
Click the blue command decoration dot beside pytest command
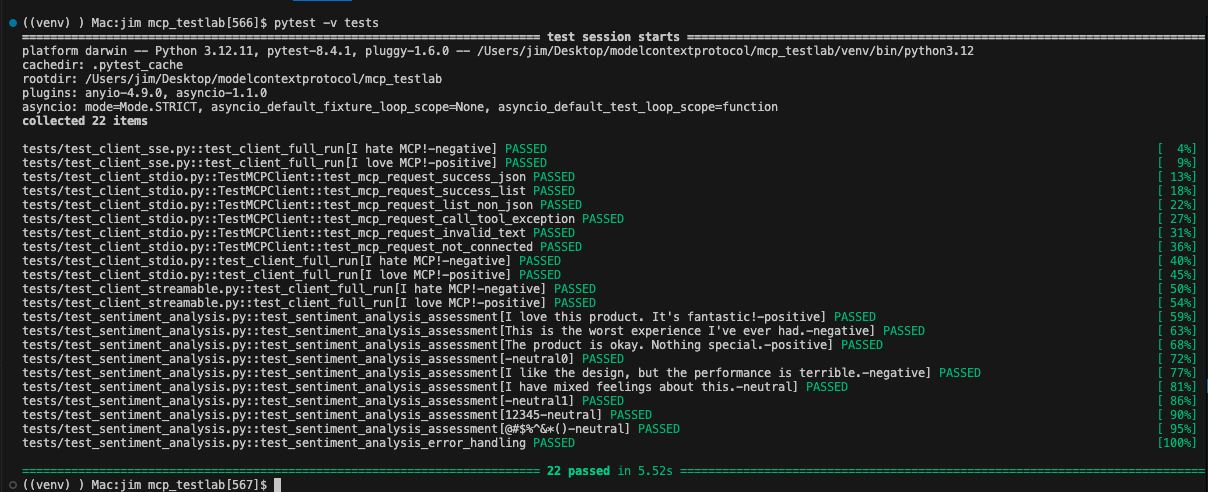click(x=9, y=23)
